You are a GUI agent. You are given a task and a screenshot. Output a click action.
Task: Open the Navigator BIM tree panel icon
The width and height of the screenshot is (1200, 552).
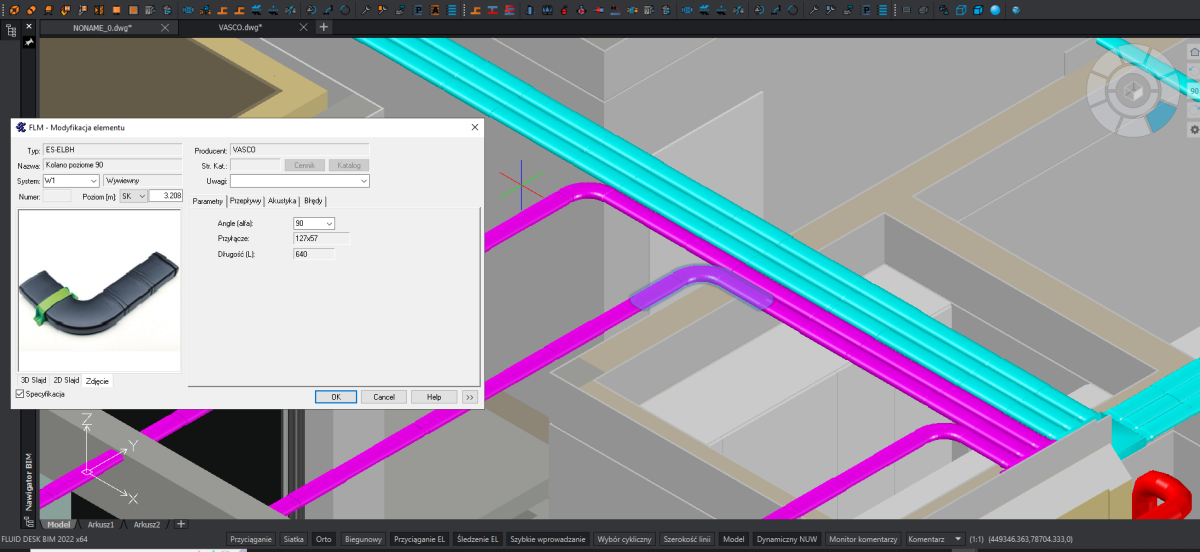11,31
